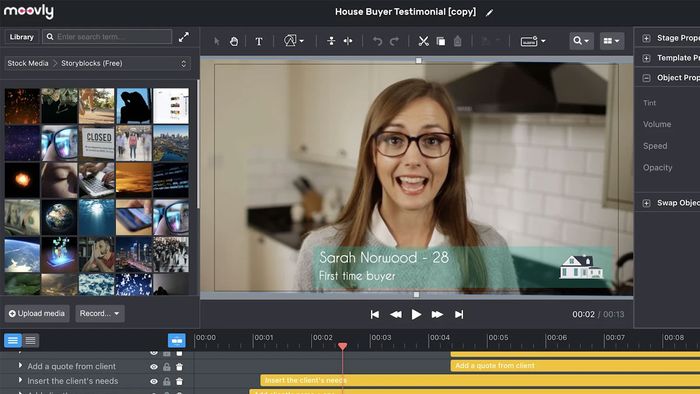
Task: Hide the 'Insert the client's needs' layer
Action: pyautogui.click(x=154, y=382)
